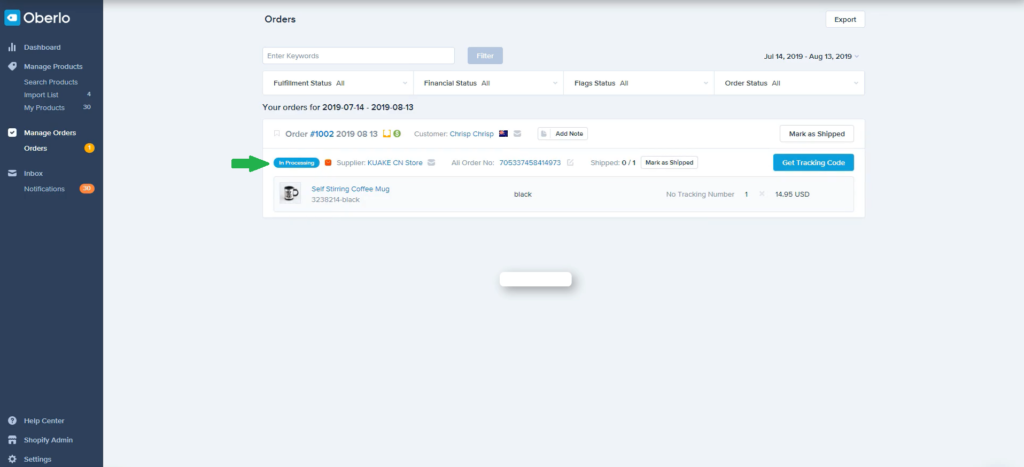Click the yellow note icon after order date
Screen dimensions: 1024x467
[387, 134]
